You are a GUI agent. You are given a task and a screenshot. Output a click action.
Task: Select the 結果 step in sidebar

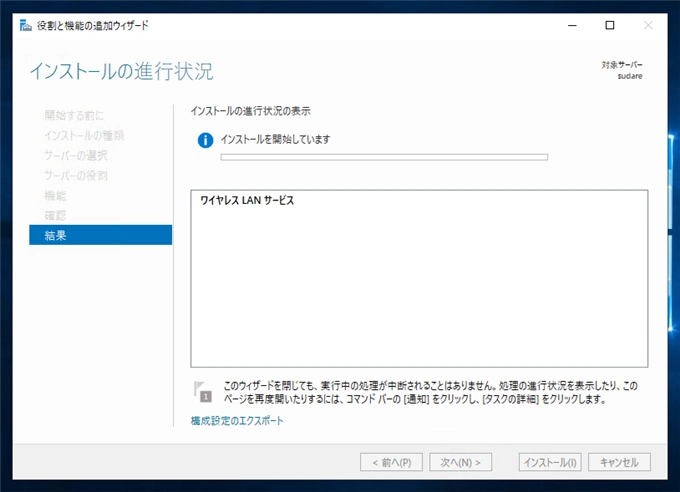click(x=101, y=235)
